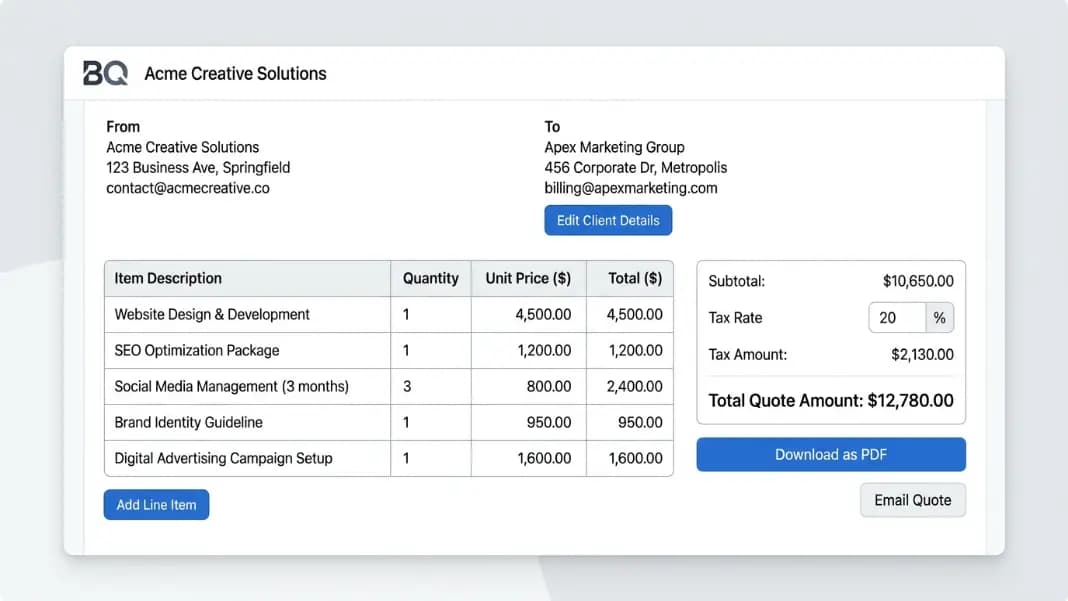Viewport: 1068px width, 601px height.
Task: Click the Subtotal value $10,650.00
Action: [x=918, y=281]
